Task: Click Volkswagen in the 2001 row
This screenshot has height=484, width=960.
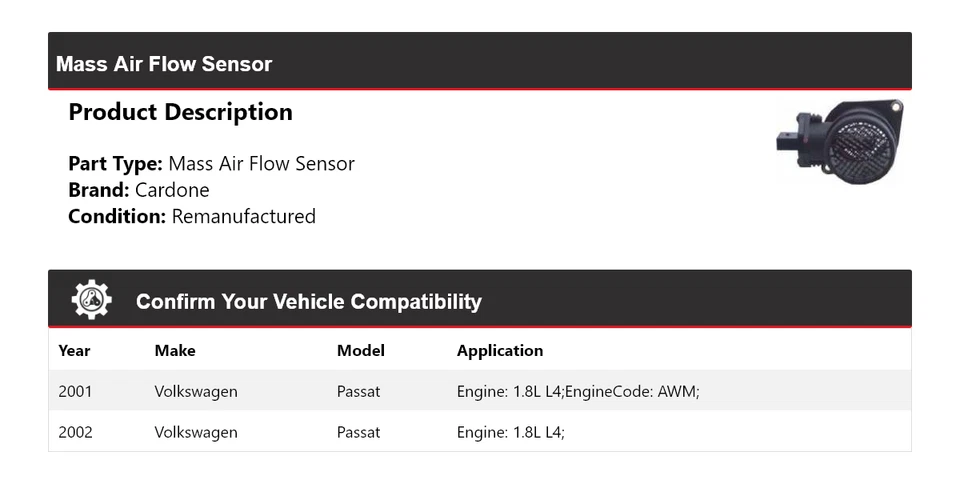Action: tap(196, 391)
